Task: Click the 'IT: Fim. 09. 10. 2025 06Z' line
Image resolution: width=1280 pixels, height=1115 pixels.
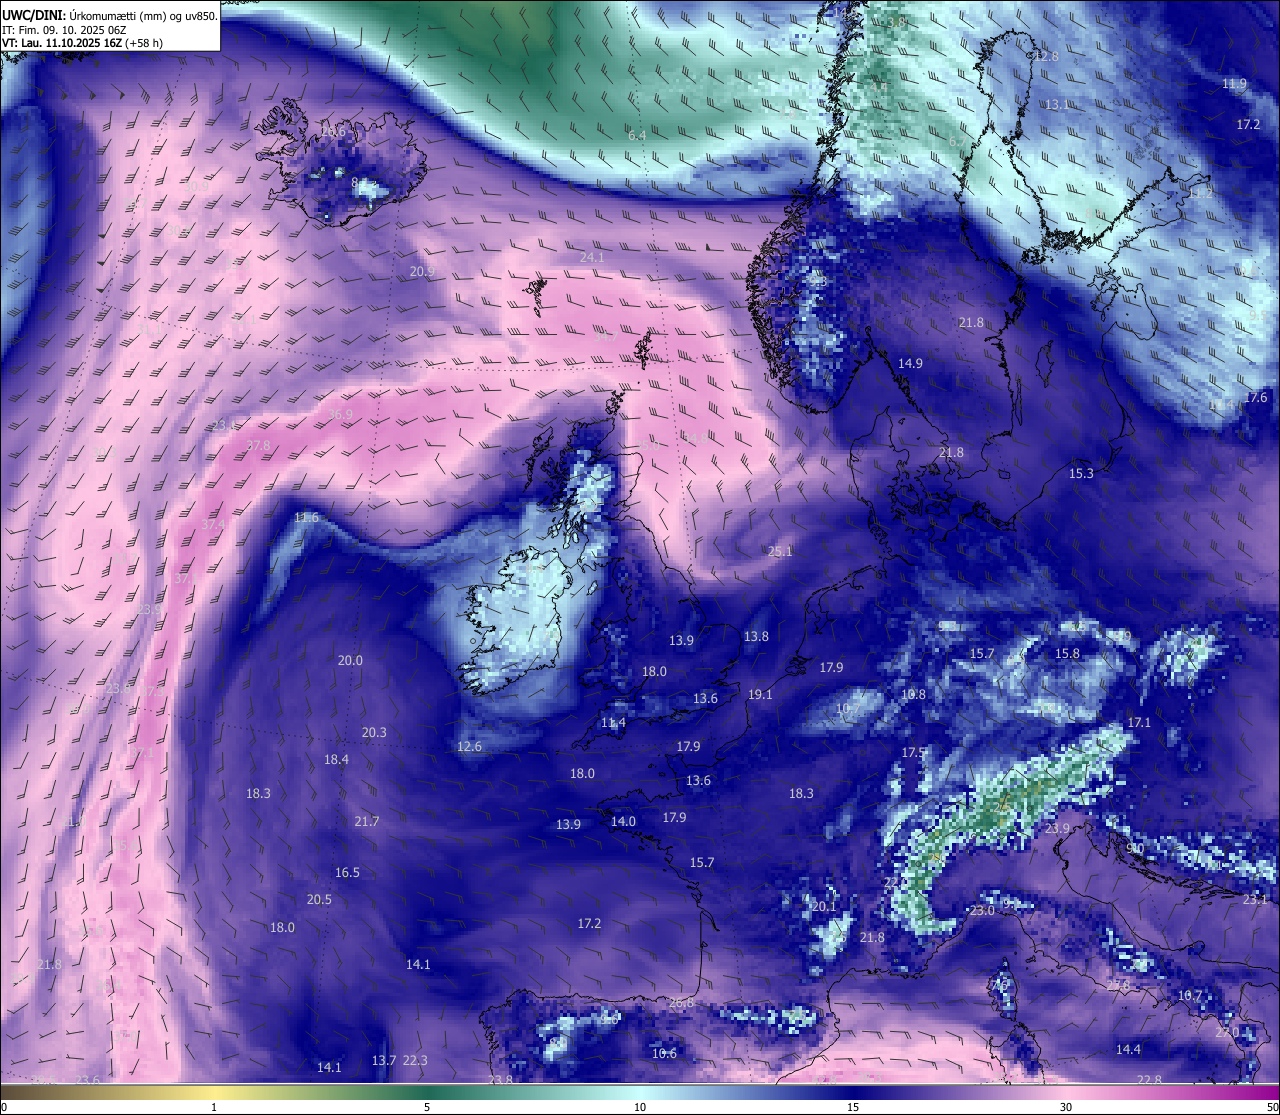Action: tap(64, 30)
